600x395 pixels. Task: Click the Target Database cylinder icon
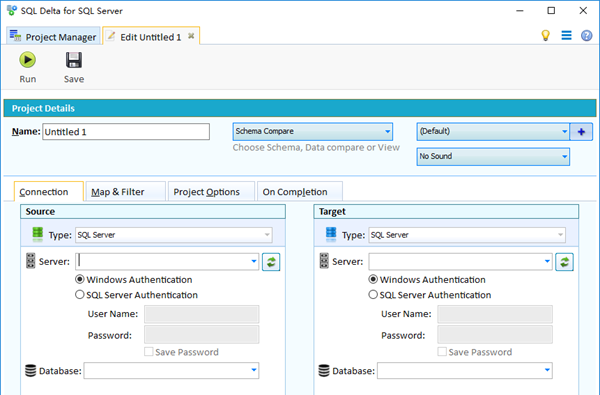point(324,371)
